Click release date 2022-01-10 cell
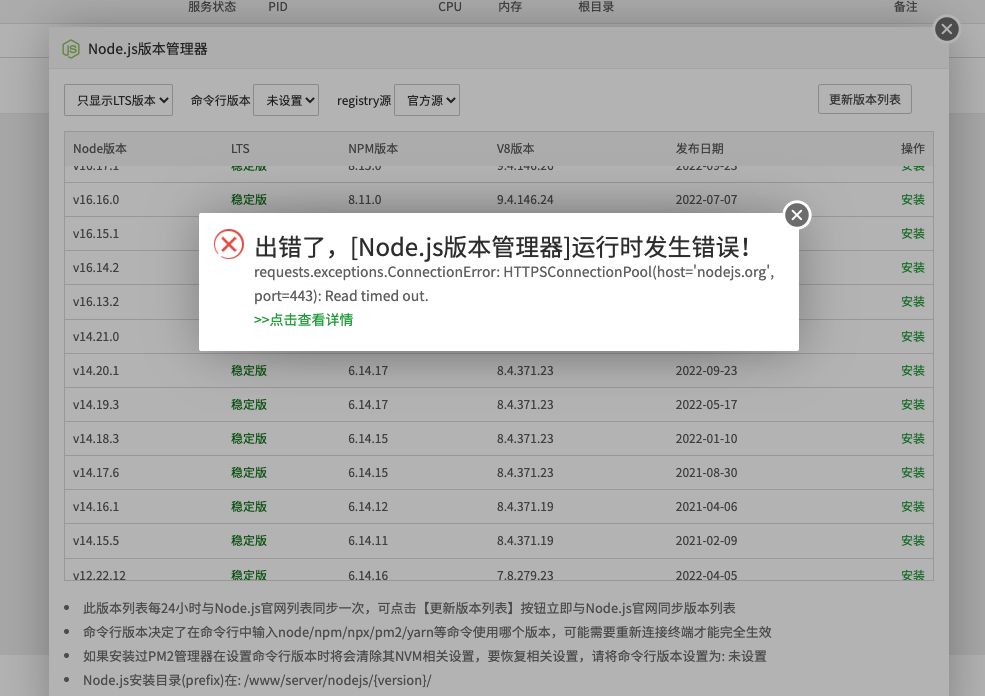The height and width of the screenshot is (696, 985). [706, 438]
